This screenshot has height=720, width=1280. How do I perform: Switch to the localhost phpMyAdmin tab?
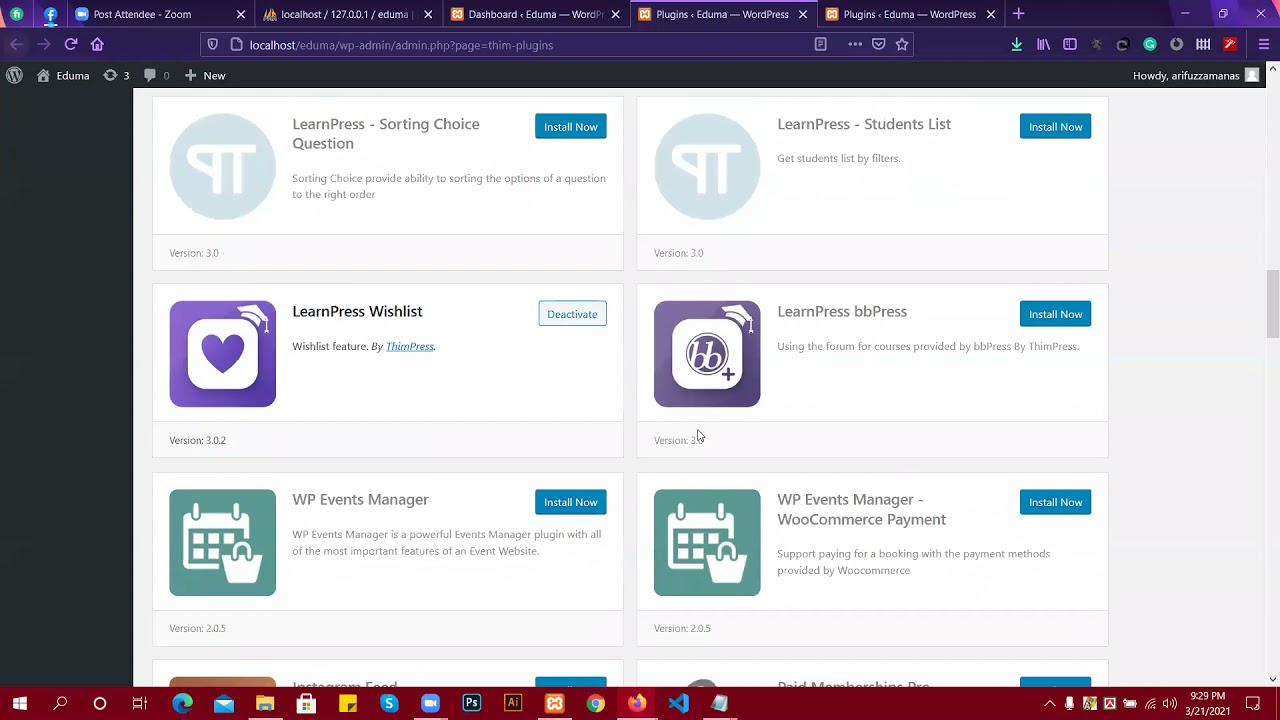(x=345, y=14)
